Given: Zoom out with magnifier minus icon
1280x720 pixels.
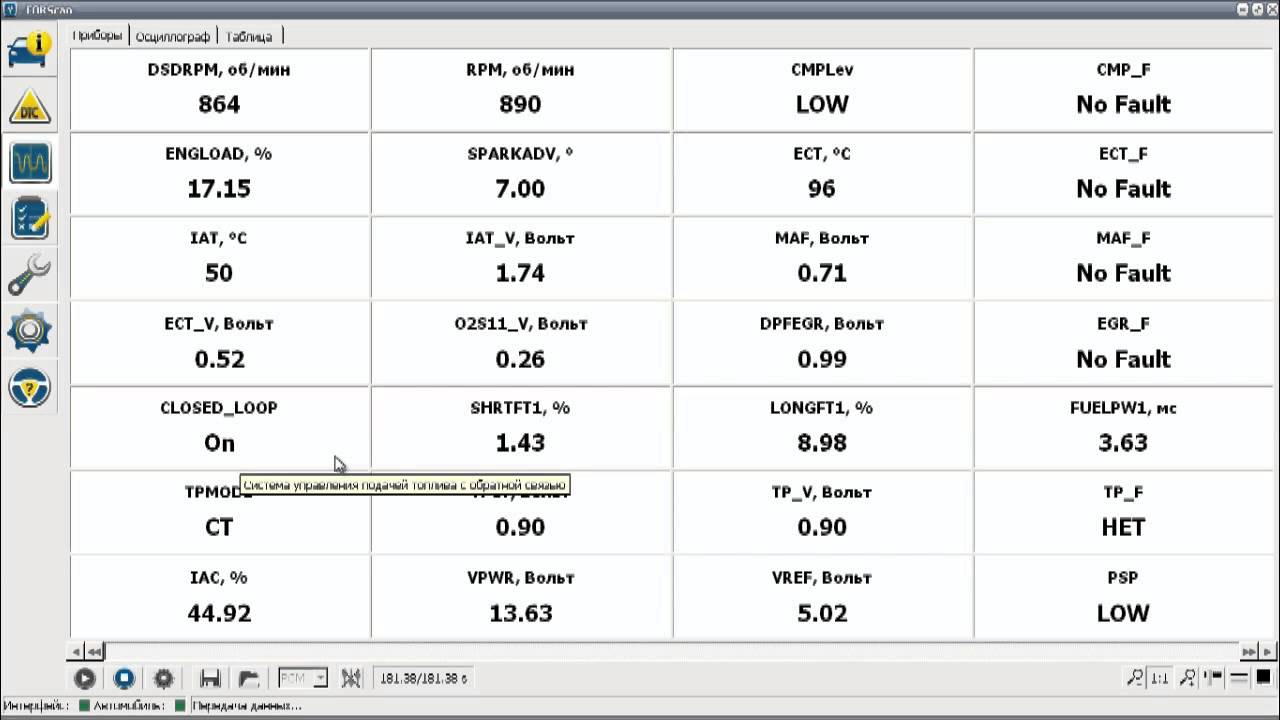Looking at the screenshot, I should [x=1135, y=678].
